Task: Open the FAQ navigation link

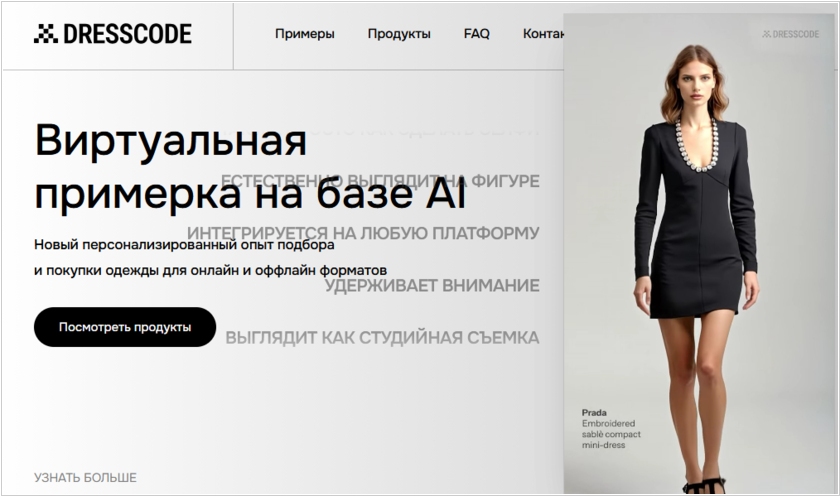Action: tap(477, 34)
